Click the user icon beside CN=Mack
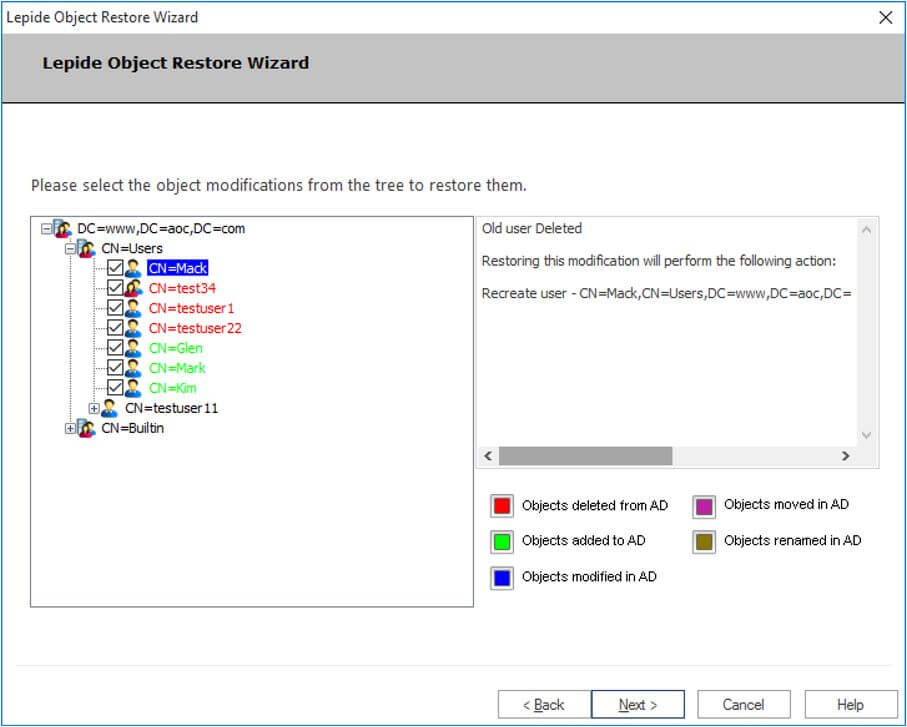This screenshot has width=907, height=727. coord(134,268)
